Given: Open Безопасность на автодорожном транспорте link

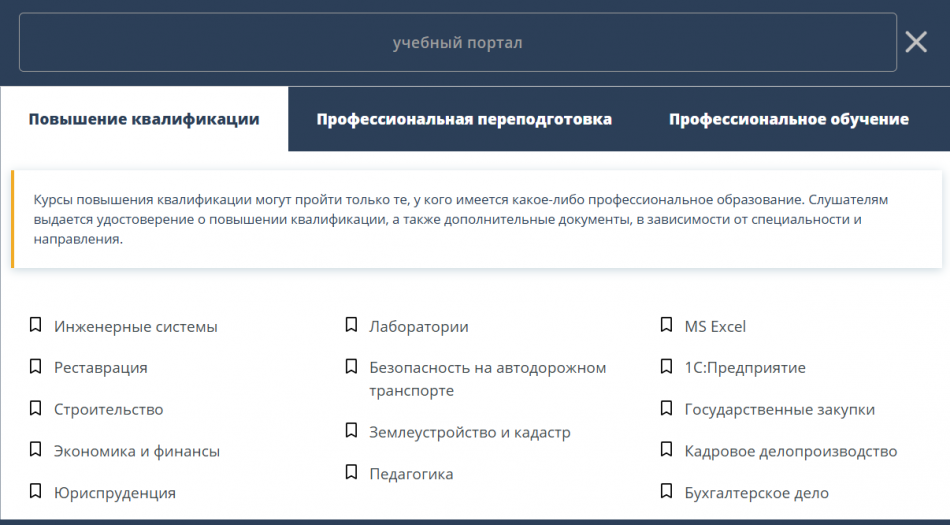Looking at the screenshot, I should (x=488, y=379).
